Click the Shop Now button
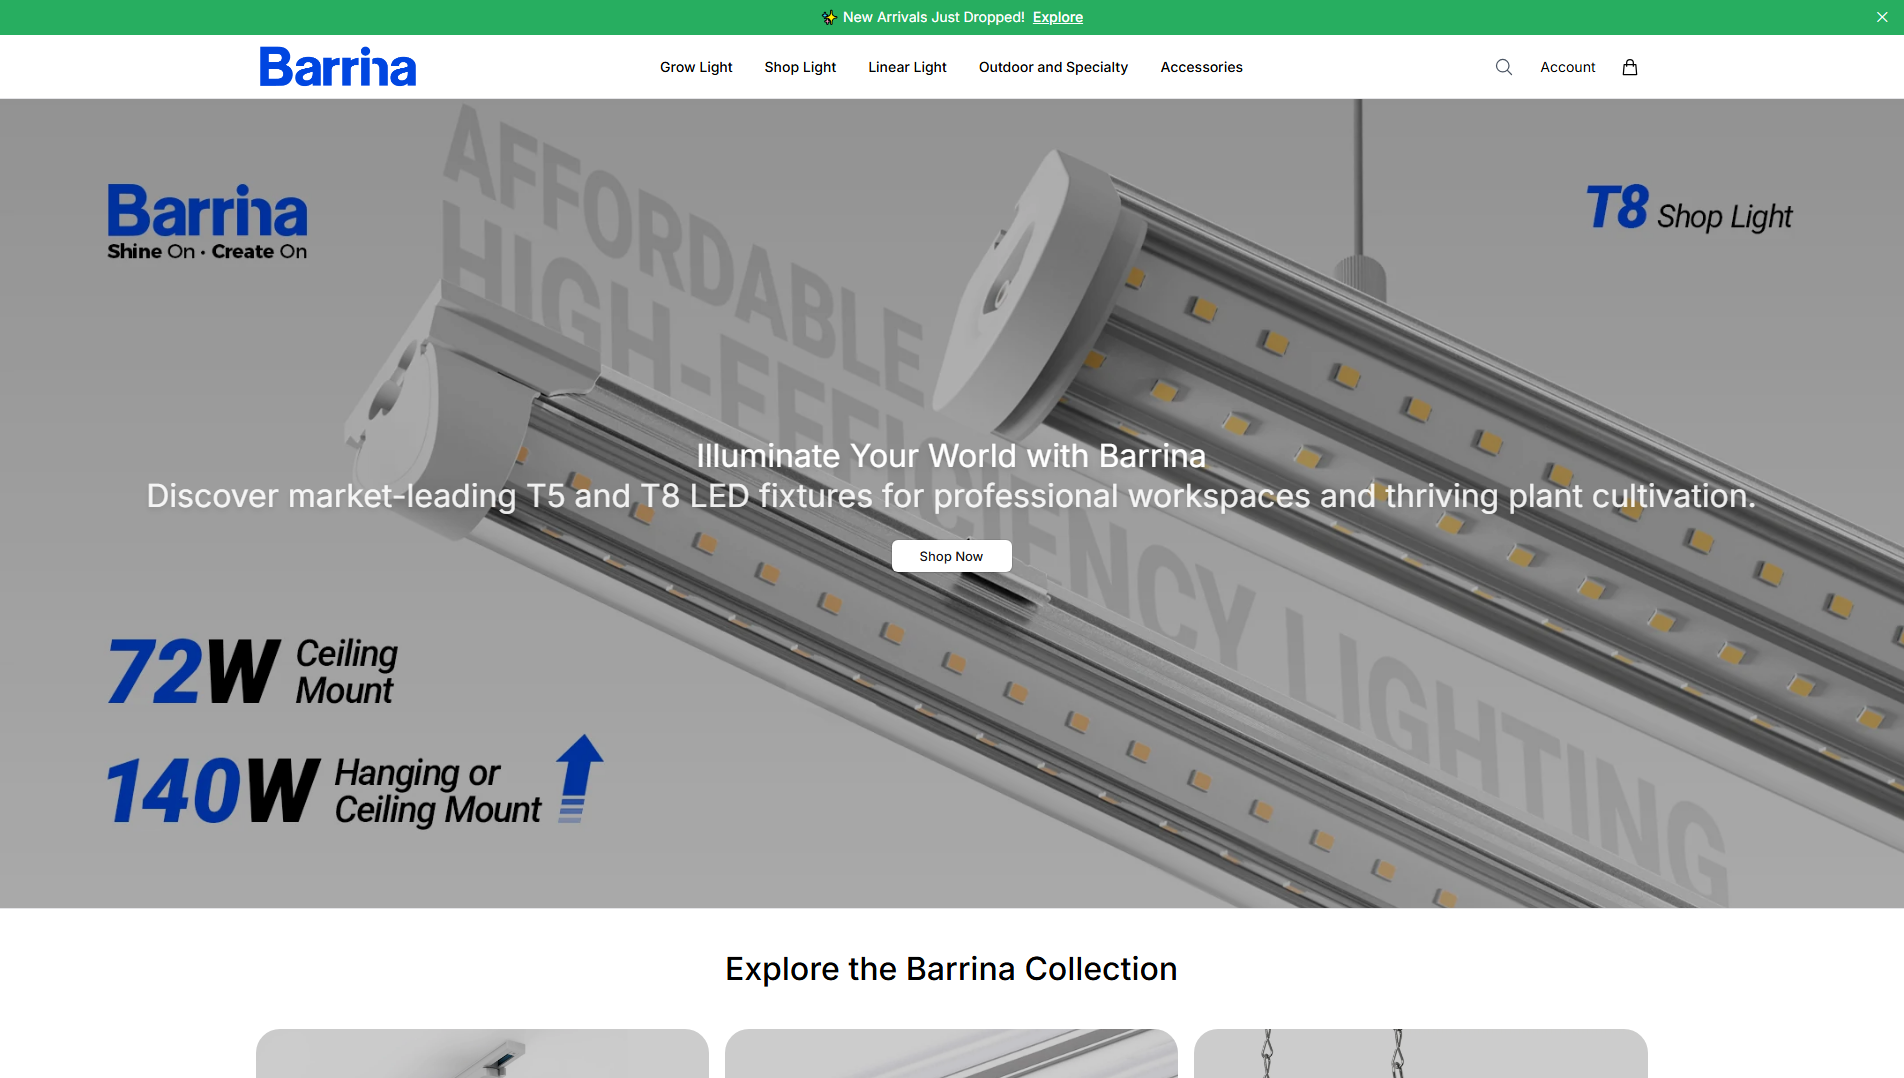 coord(951,556)
